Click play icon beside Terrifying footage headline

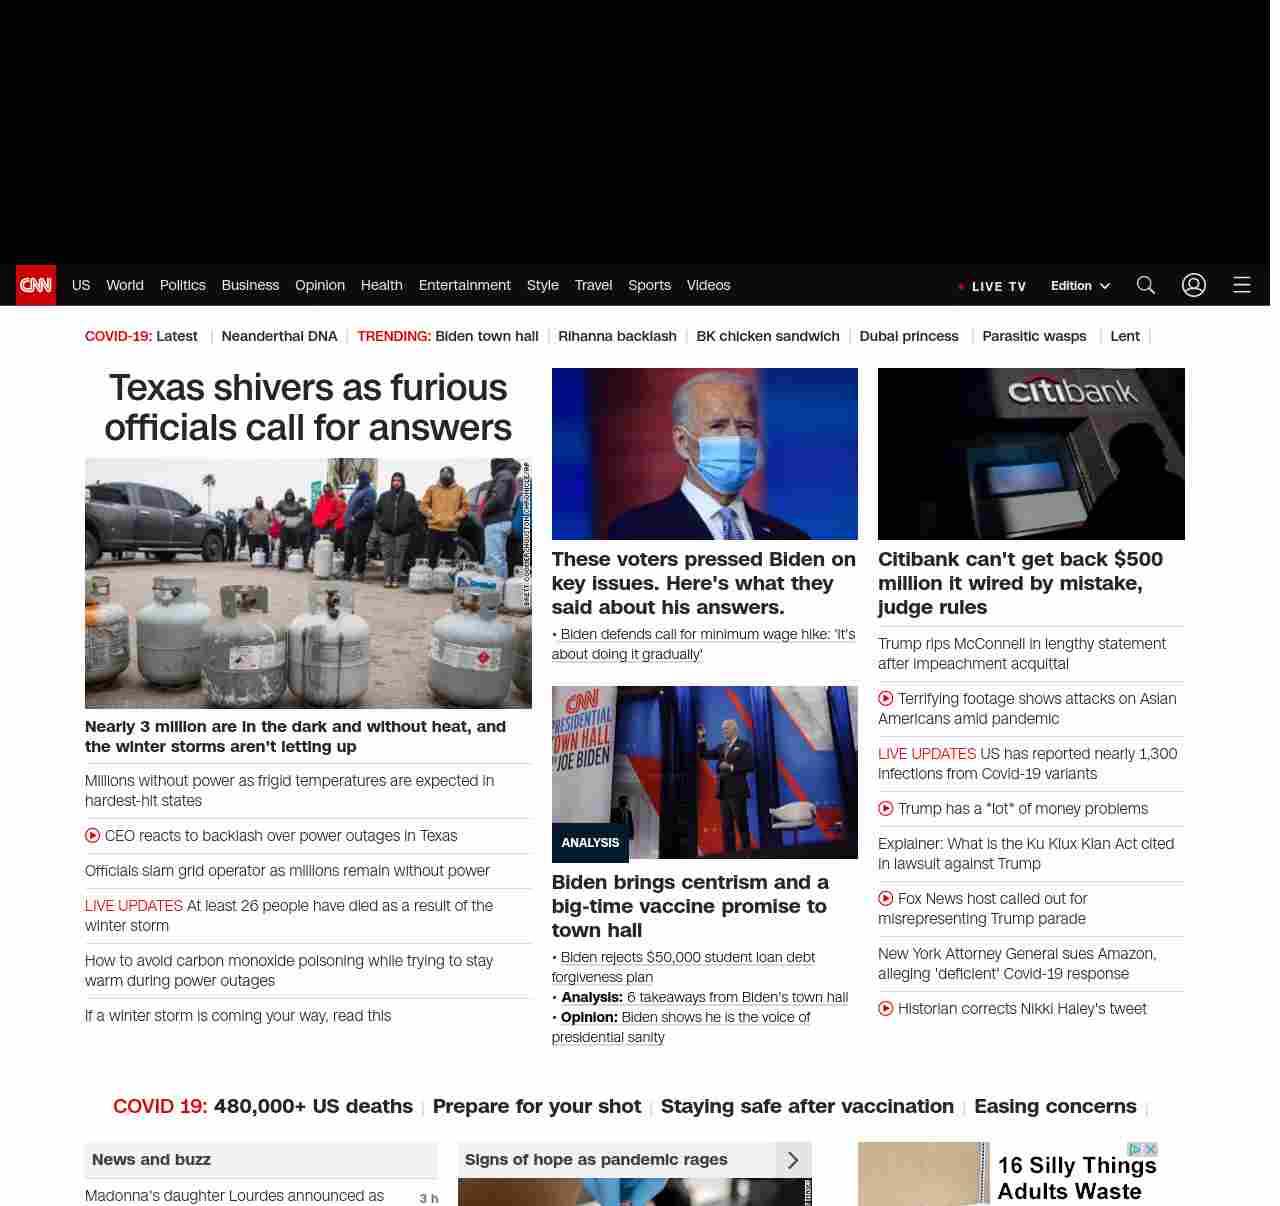click(x=886, y=699)
